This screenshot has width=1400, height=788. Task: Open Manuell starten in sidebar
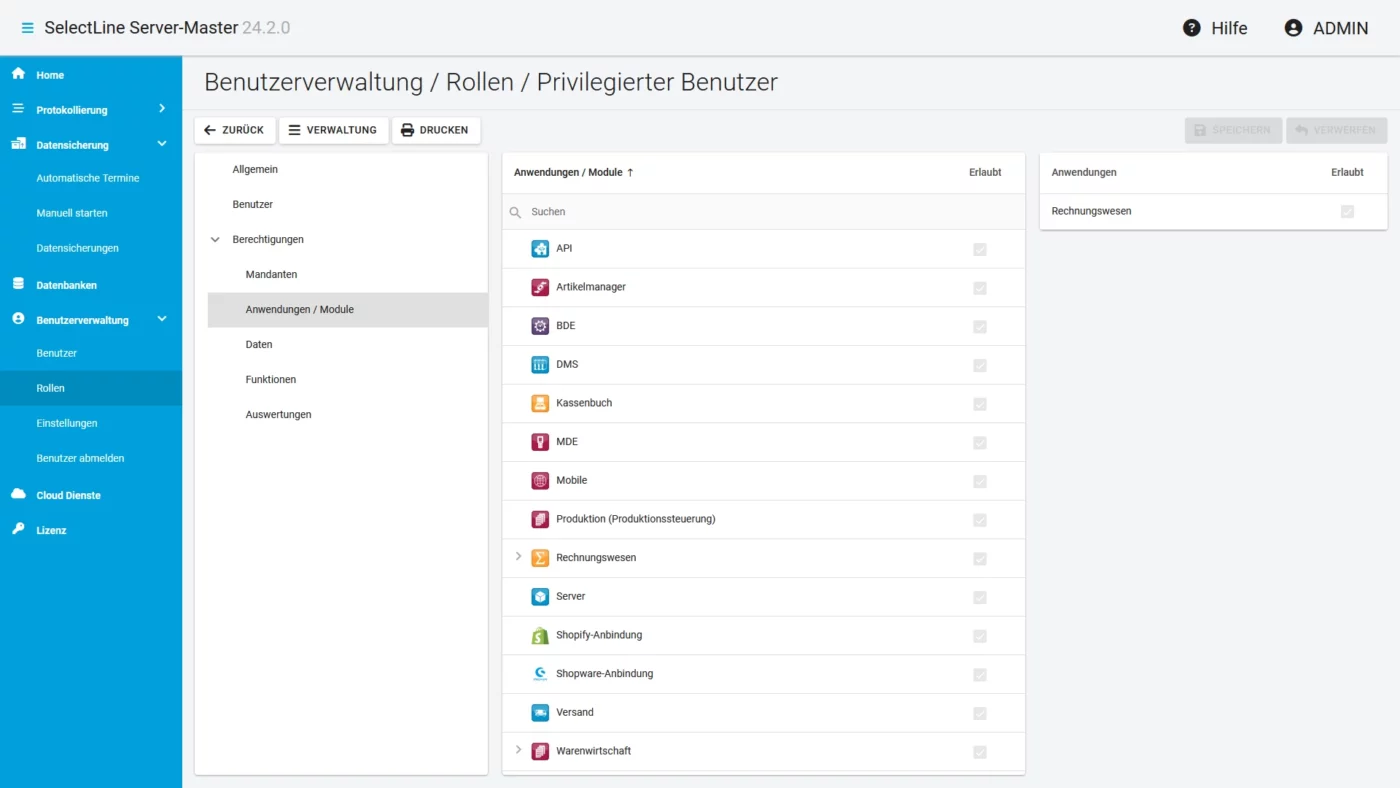tap(72, 213)
